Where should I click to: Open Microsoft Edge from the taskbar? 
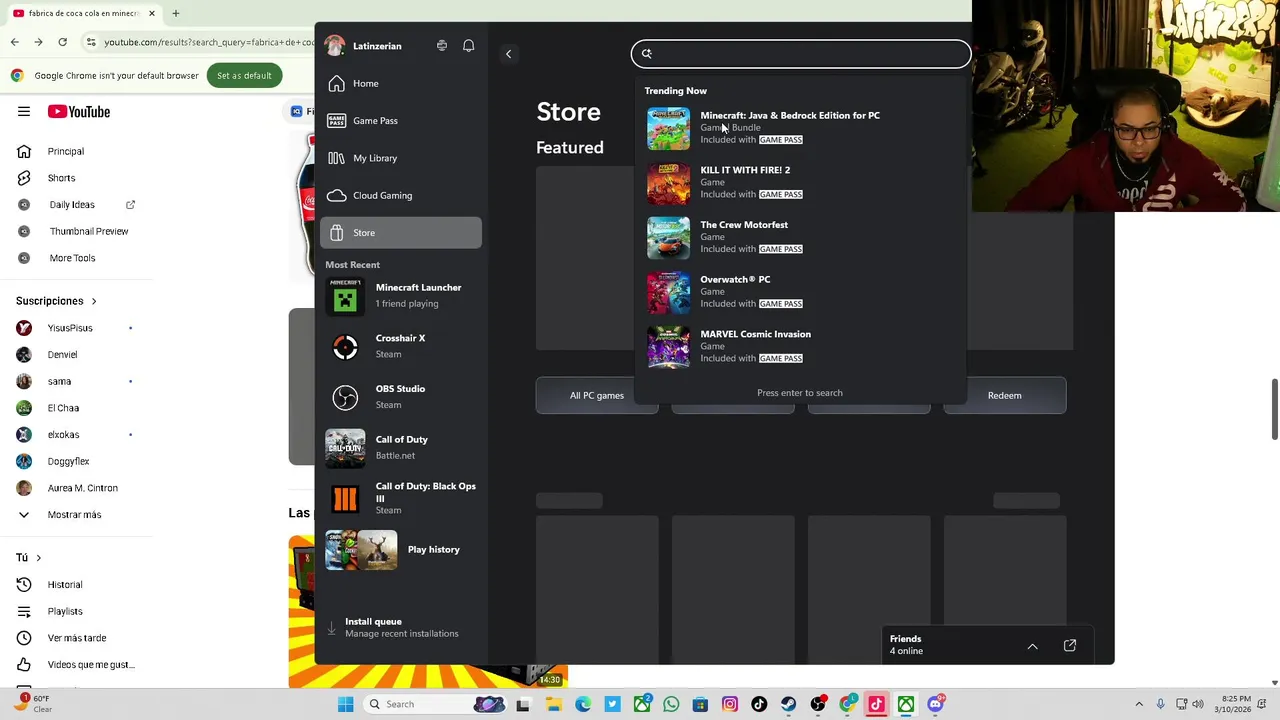click(x=583, y=705)
